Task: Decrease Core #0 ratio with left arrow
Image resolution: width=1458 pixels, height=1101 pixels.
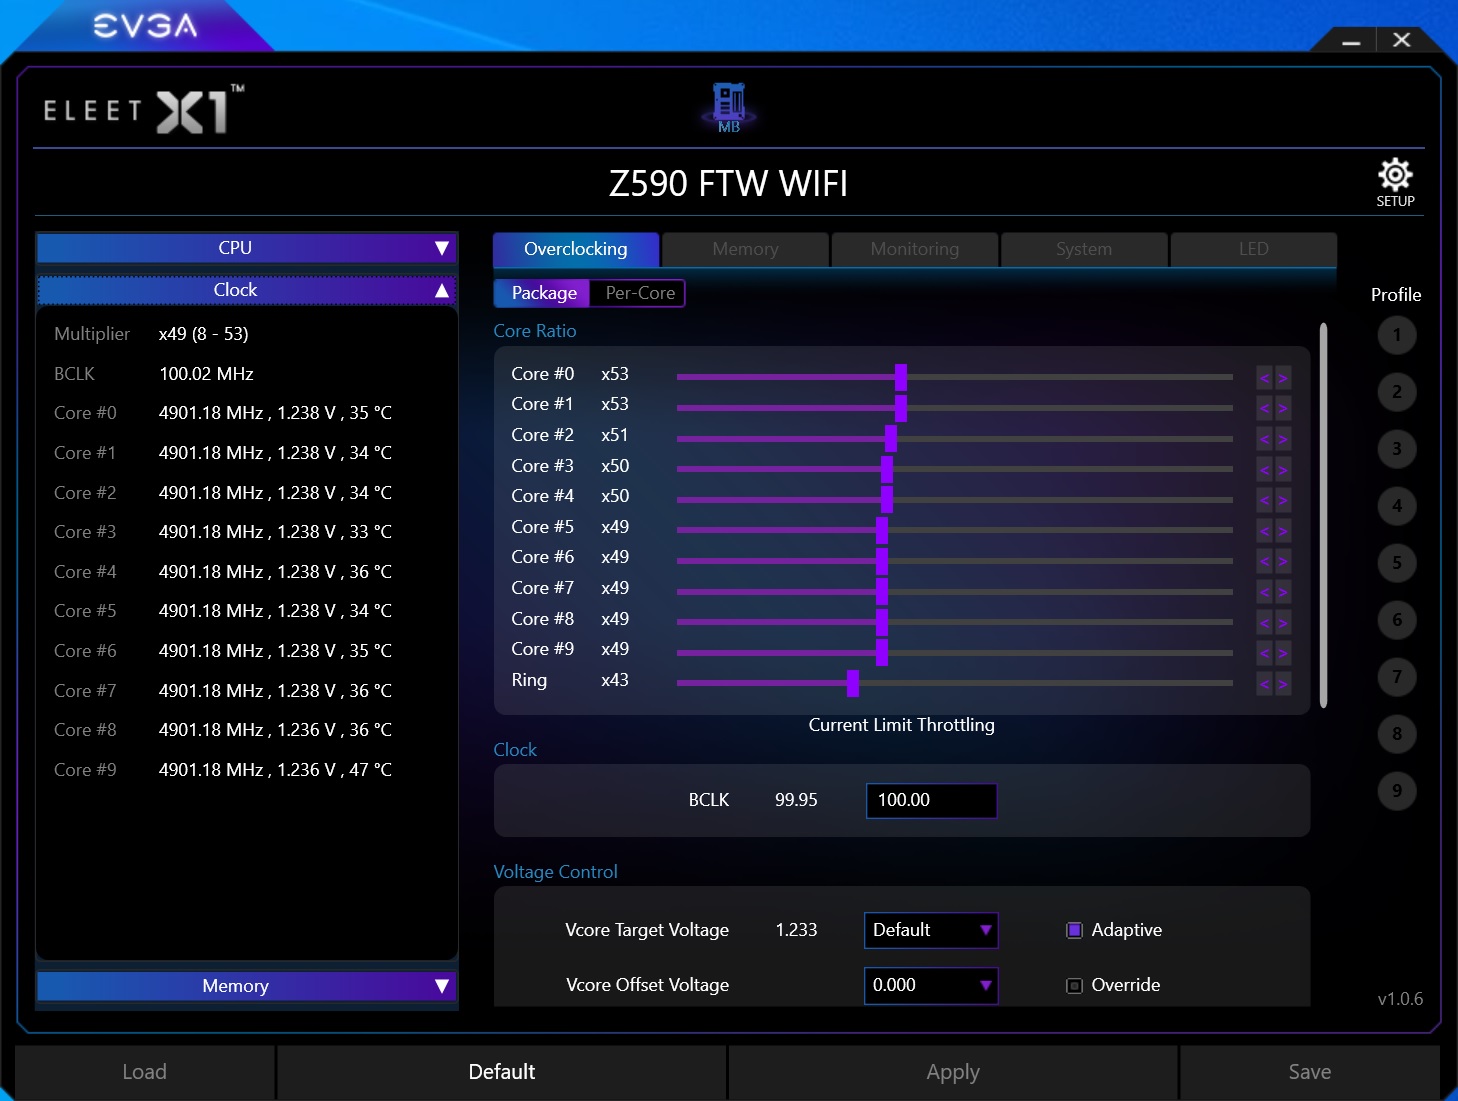Action: [x=1264, y=378]
